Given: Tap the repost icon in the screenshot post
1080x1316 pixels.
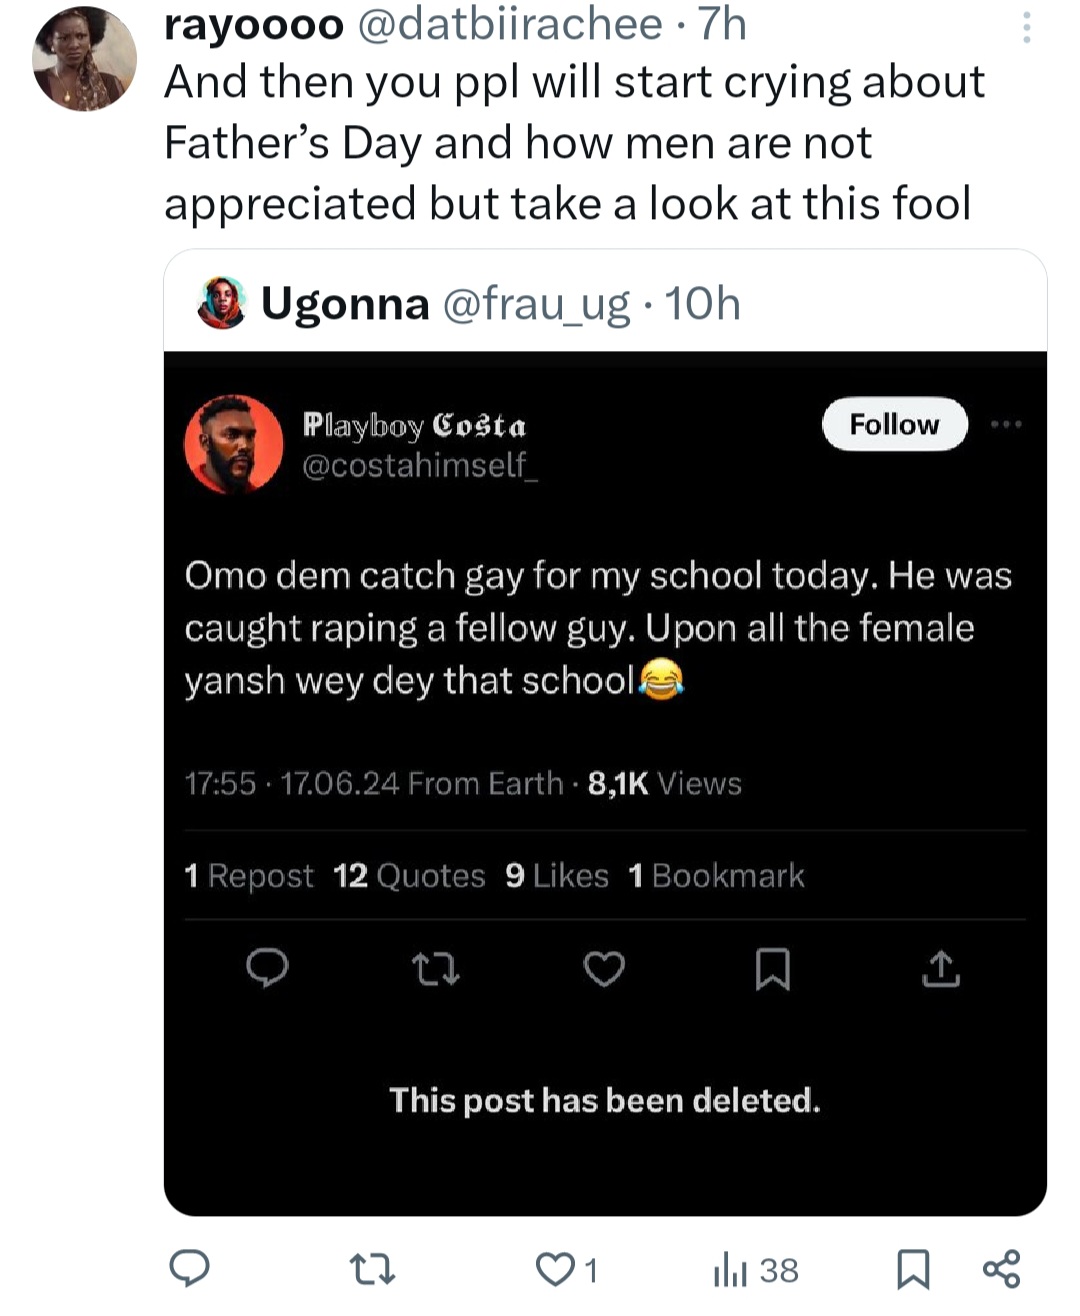Looking at the screenshot, I should click(x=436, y=968).
